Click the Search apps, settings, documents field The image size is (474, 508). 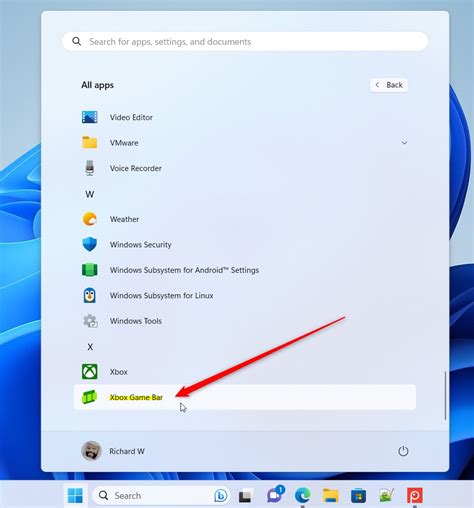pos(245,41)
